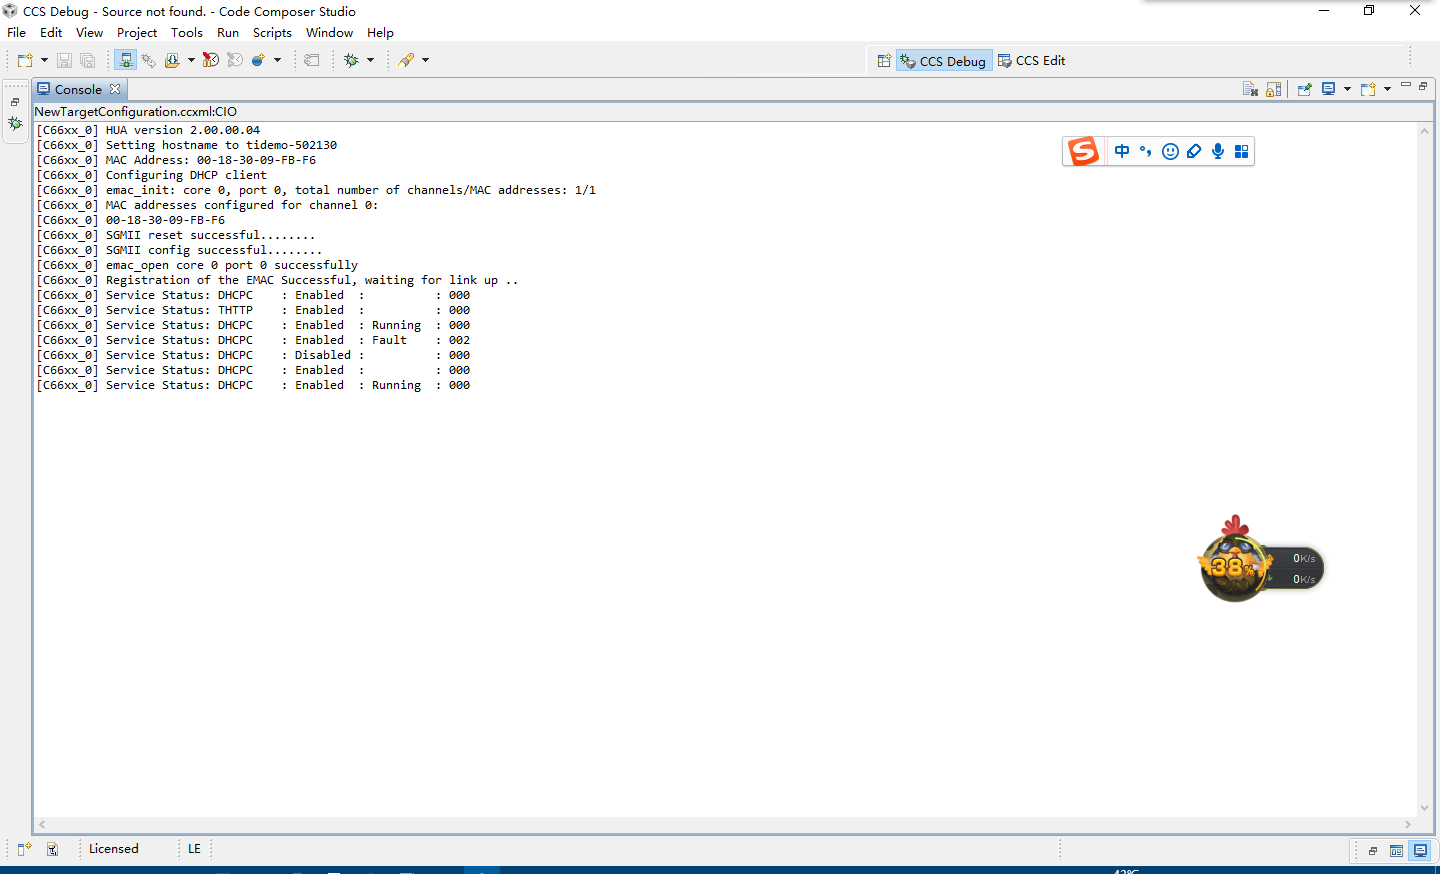Expand Display Selected Console dropdown arrow

click(x=1347, y=89)
